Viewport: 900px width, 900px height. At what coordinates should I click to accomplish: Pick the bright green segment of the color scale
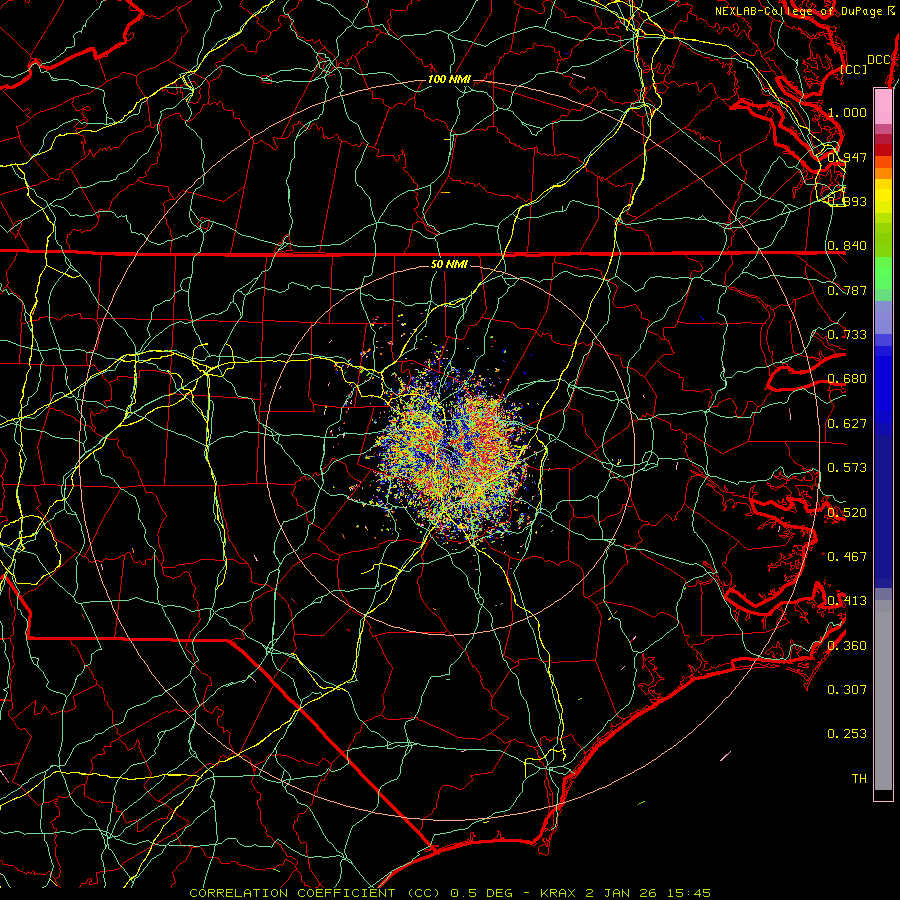[x=883, y=273]
